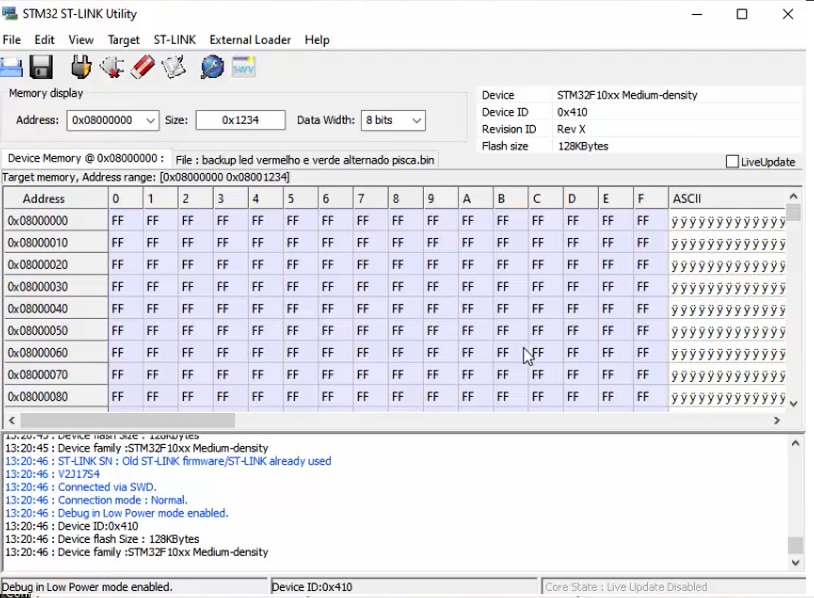Switch to the backup led vermelho file tab

(x=305, y=160)
